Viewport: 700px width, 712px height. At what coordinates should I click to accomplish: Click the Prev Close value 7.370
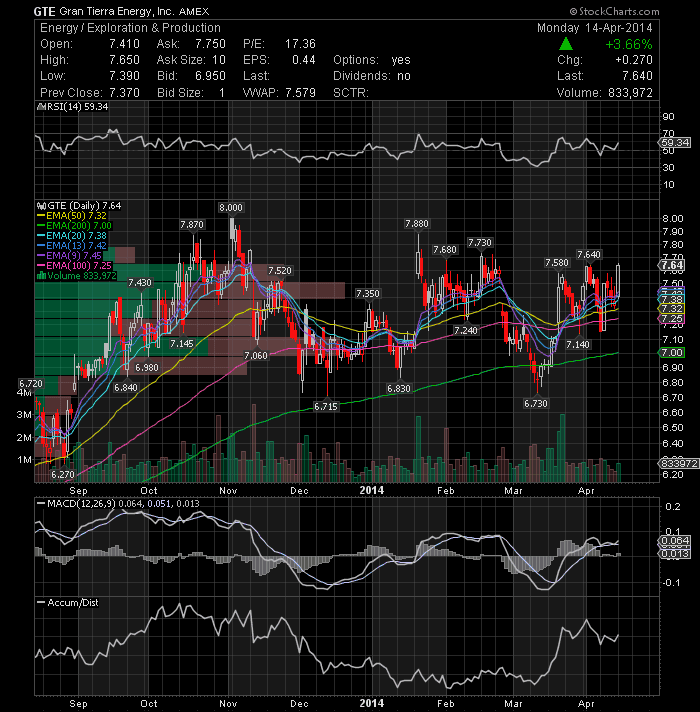tap(124, 93)
